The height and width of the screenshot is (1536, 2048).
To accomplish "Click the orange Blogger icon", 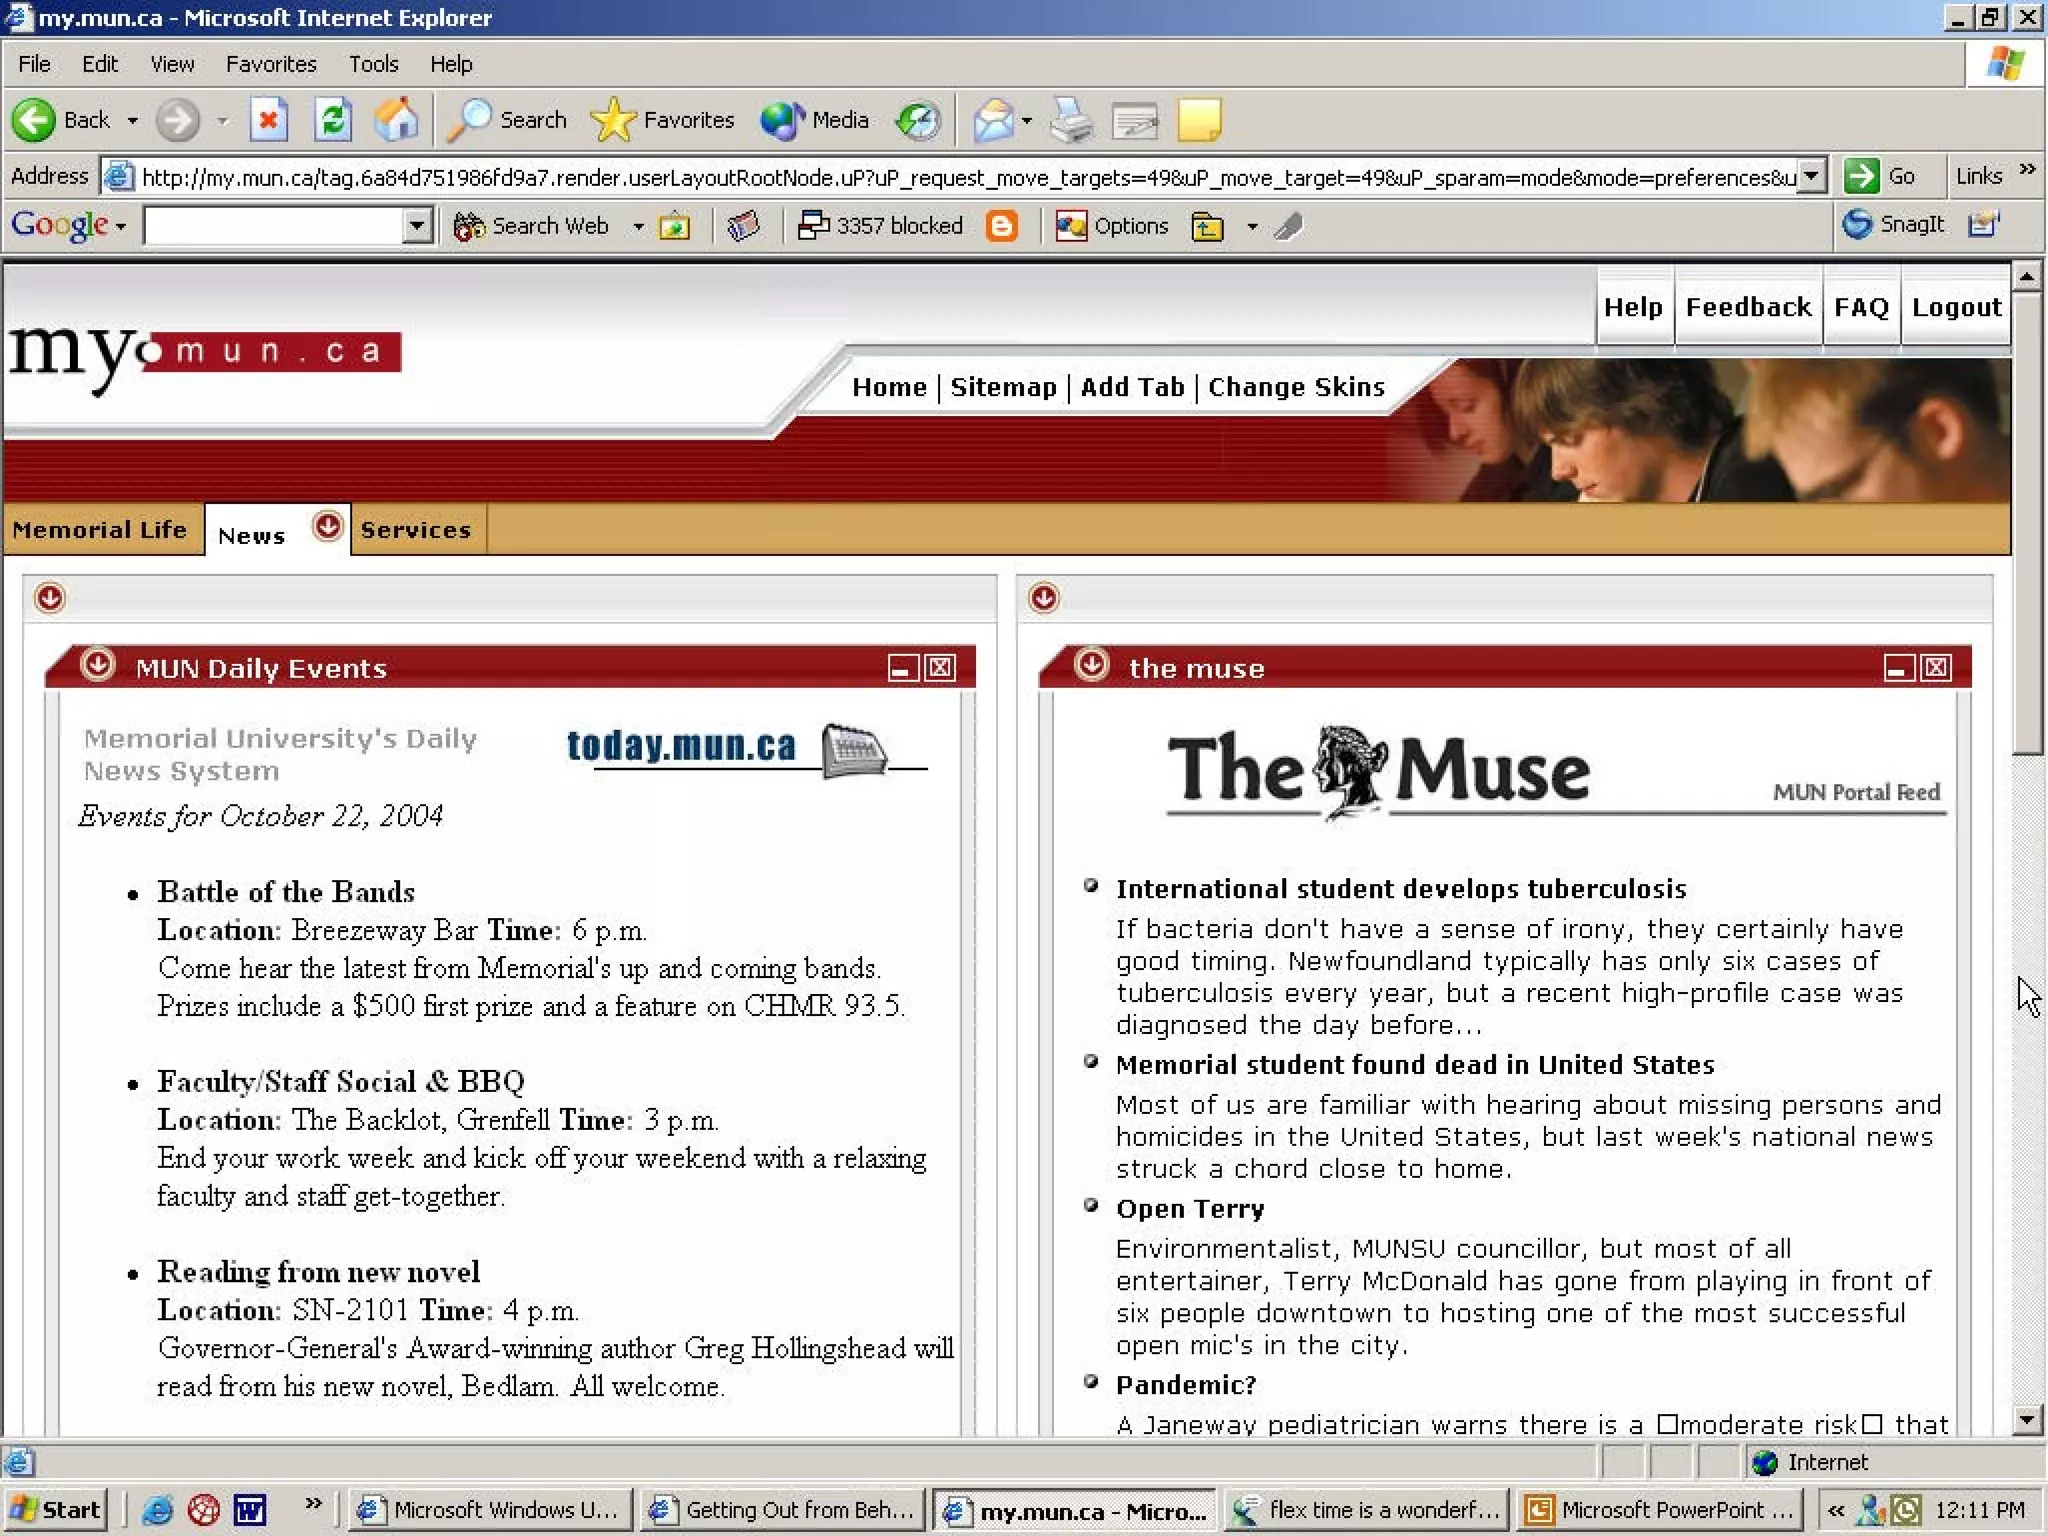I will coord(1001,226).
